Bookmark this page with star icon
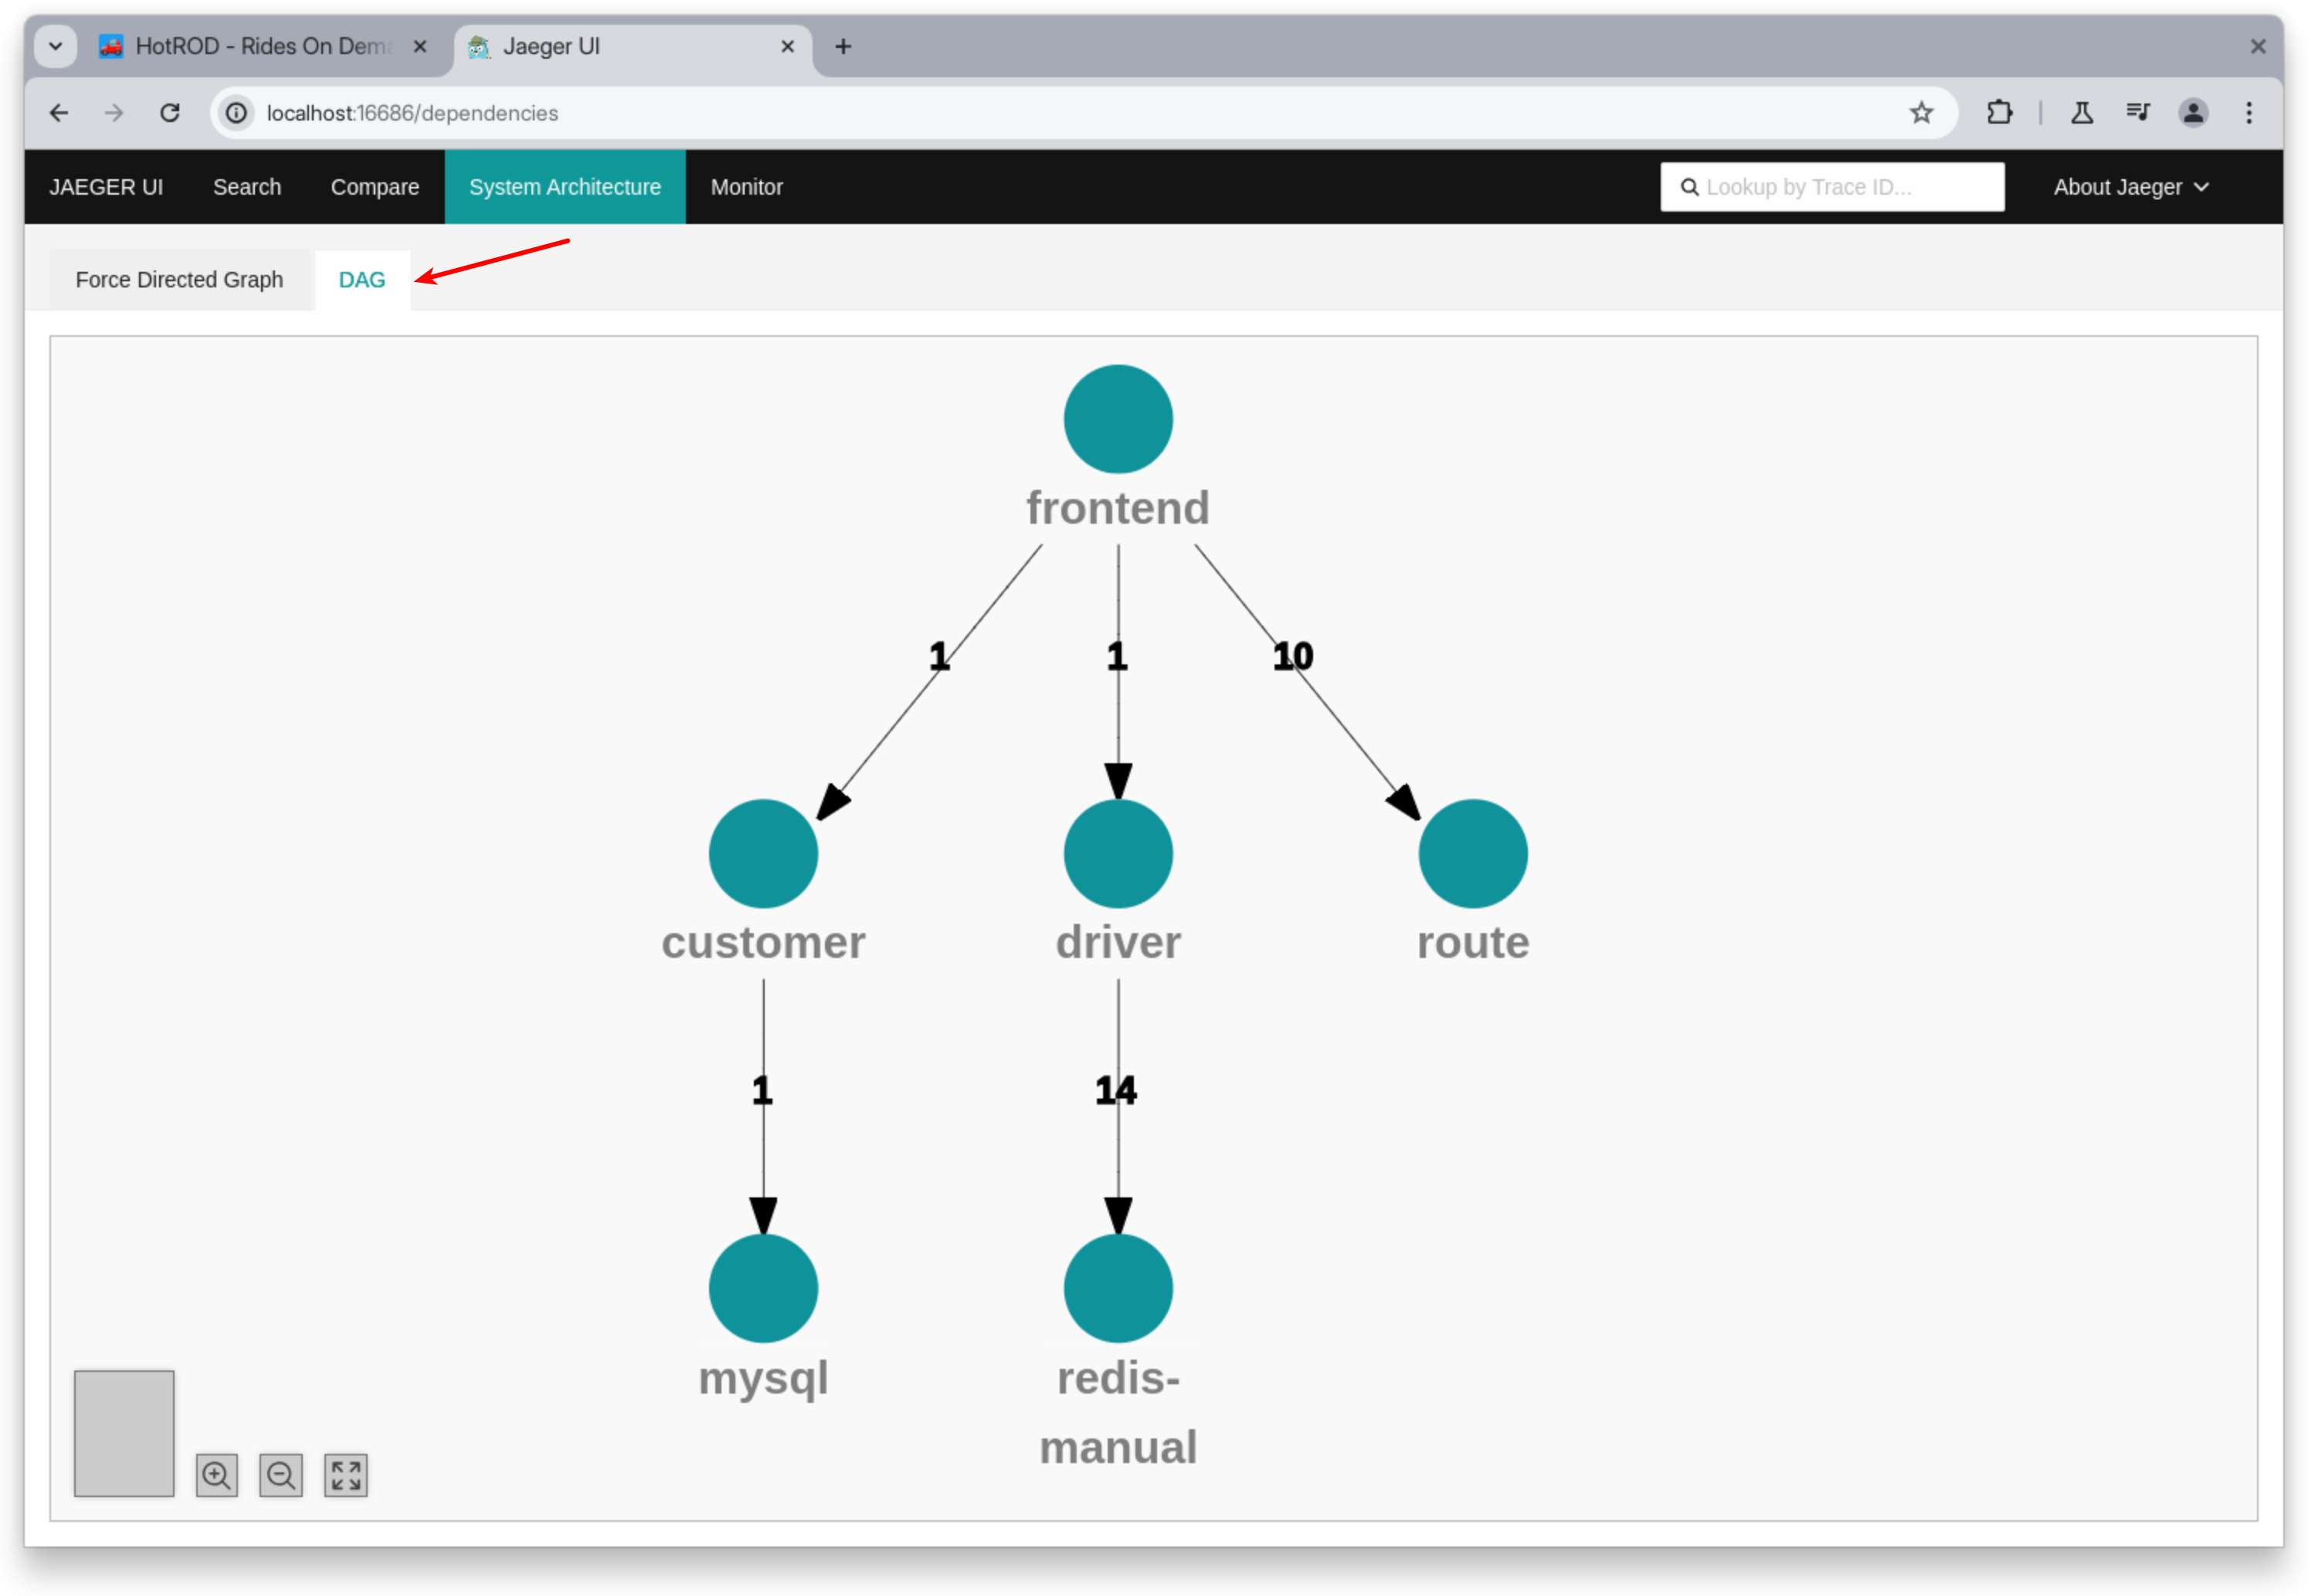 pyautogui.click(x=1921, y=113)
